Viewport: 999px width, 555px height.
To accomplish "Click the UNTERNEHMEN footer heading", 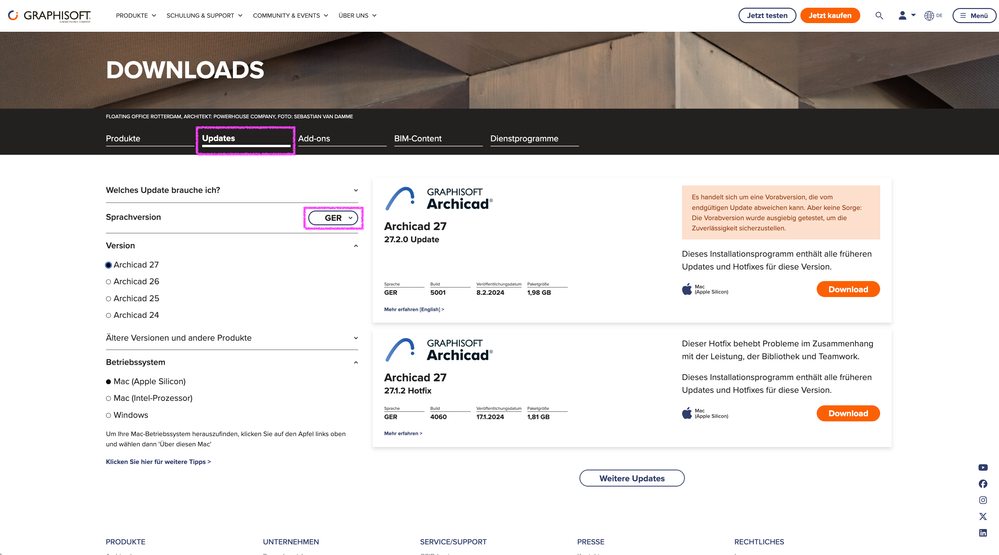I will pyautogui.click(x=291, y=542).
